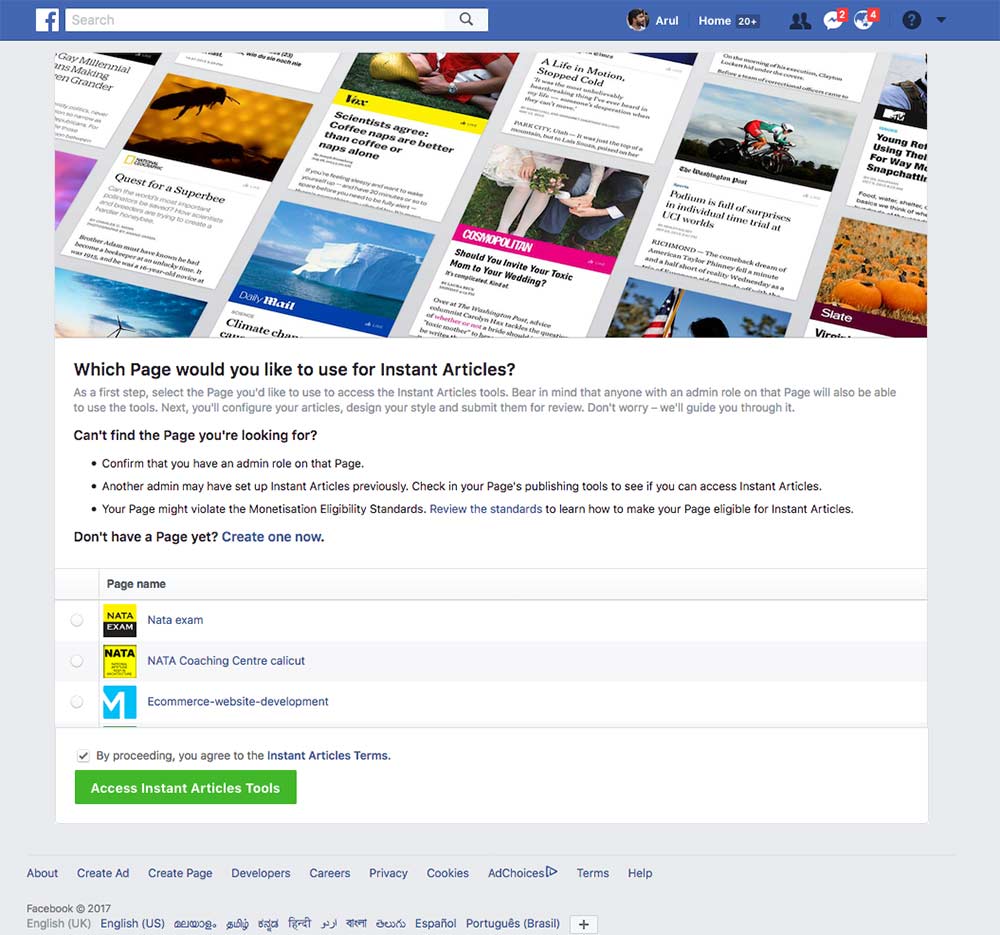Viewport: 1000px width, 935px height.
Task: Click the Create one now link
Action: [272, 537]
